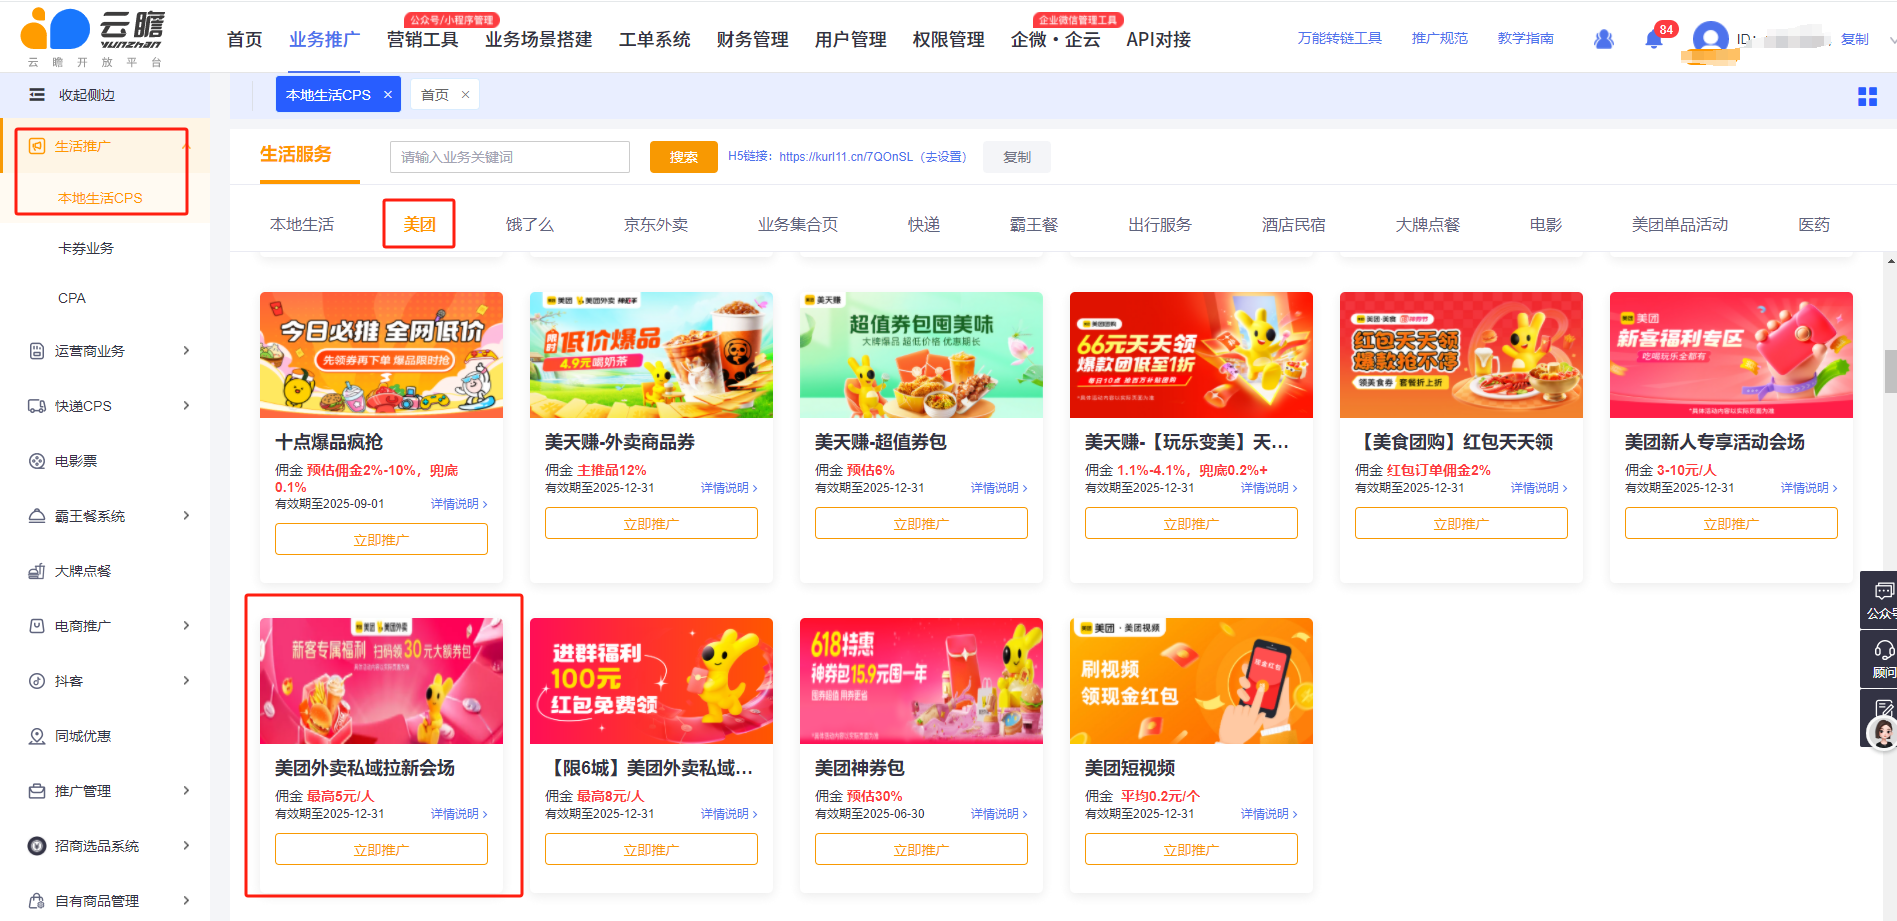Close the 本地生活CPS tab
This screenshot has height=921, width=1897.
coord(388,95)
